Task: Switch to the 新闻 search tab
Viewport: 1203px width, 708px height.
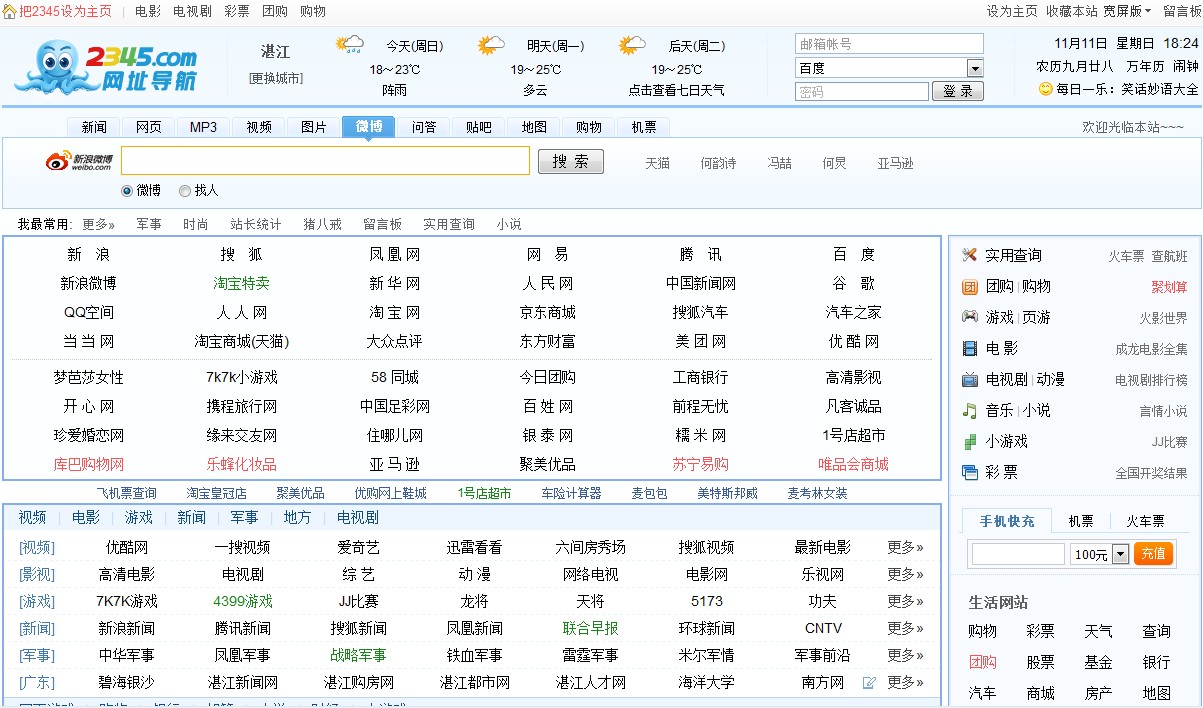Action: pyautogui.click(x=94, y=127)
